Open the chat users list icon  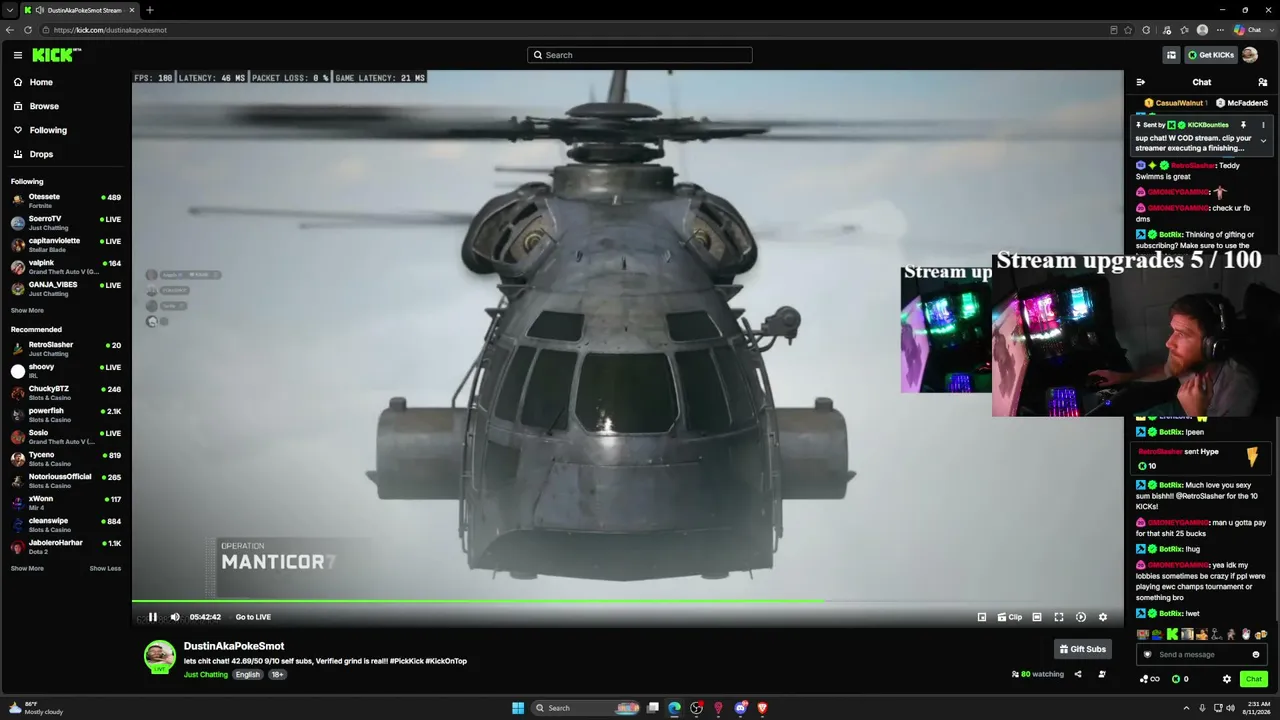(x=1263, y=82)
